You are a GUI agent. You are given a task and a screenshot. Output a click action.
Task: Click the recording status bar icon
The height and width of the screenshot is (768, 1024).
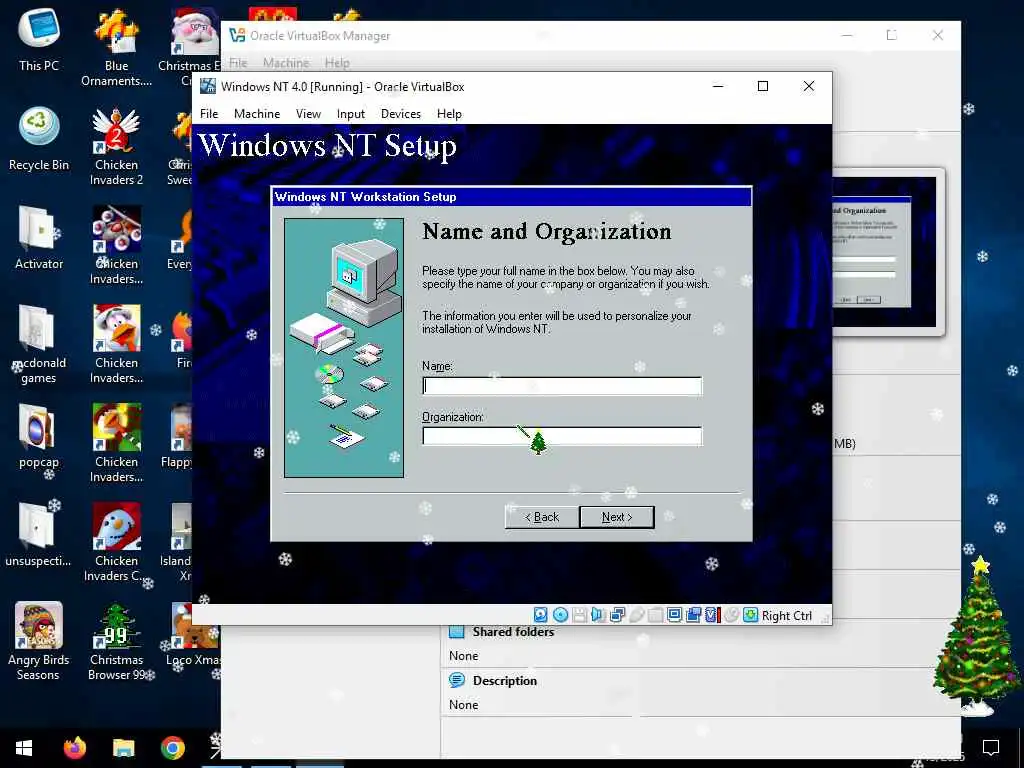pos(694,615)
